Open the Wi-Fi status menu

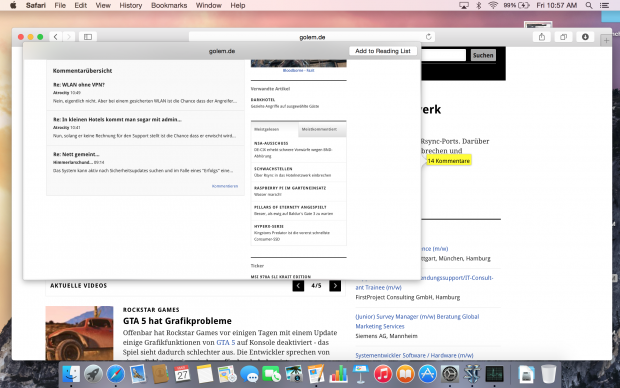[x=493, y=5]
